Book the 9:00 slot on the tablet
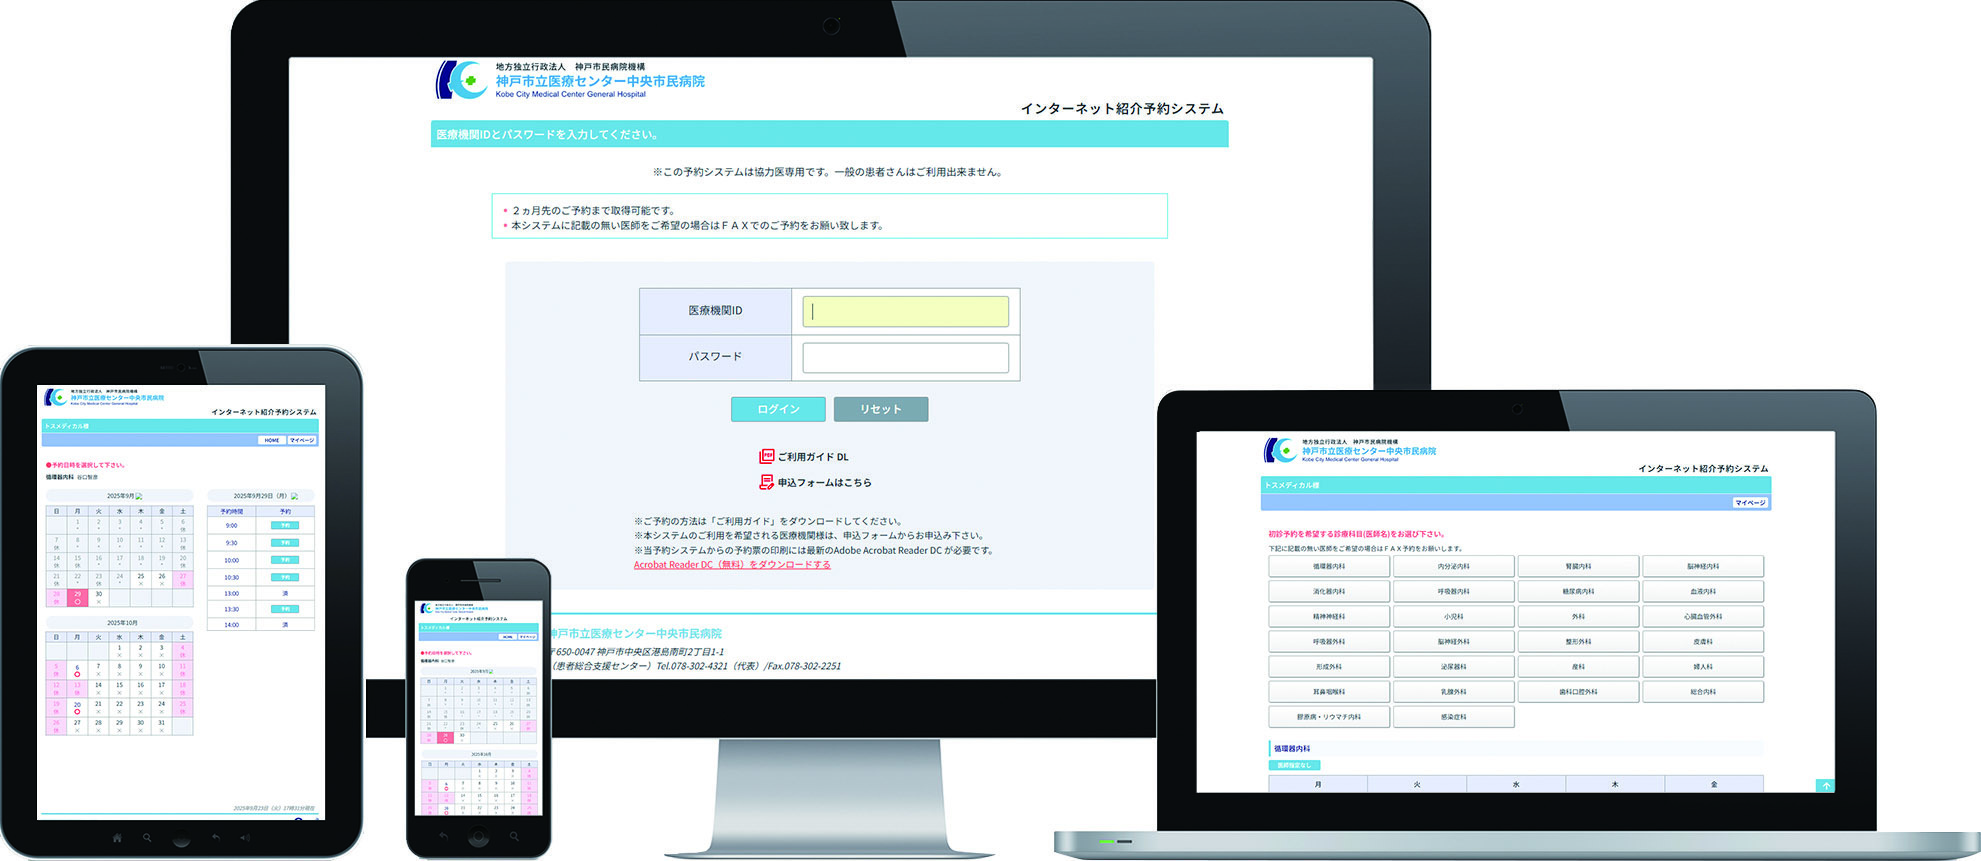Screen dimensions: 1981x861 [285, 525]
